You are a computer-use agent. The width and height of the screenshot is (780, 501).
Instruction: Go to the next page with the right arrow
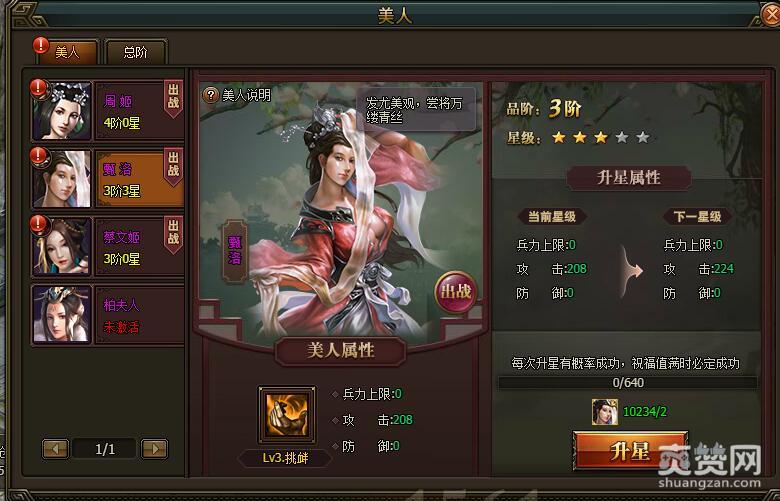click(x=155, y=449)
